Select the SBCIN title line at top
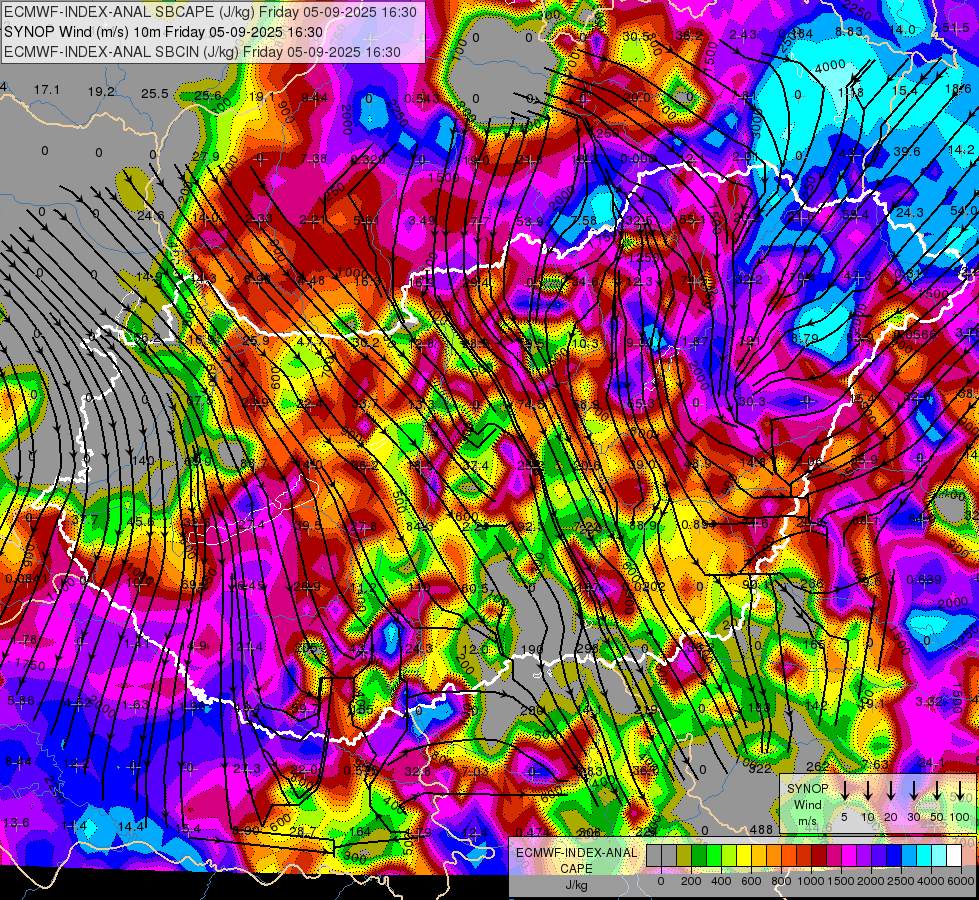This screenshot has width=979, height=900. (202, 52)
